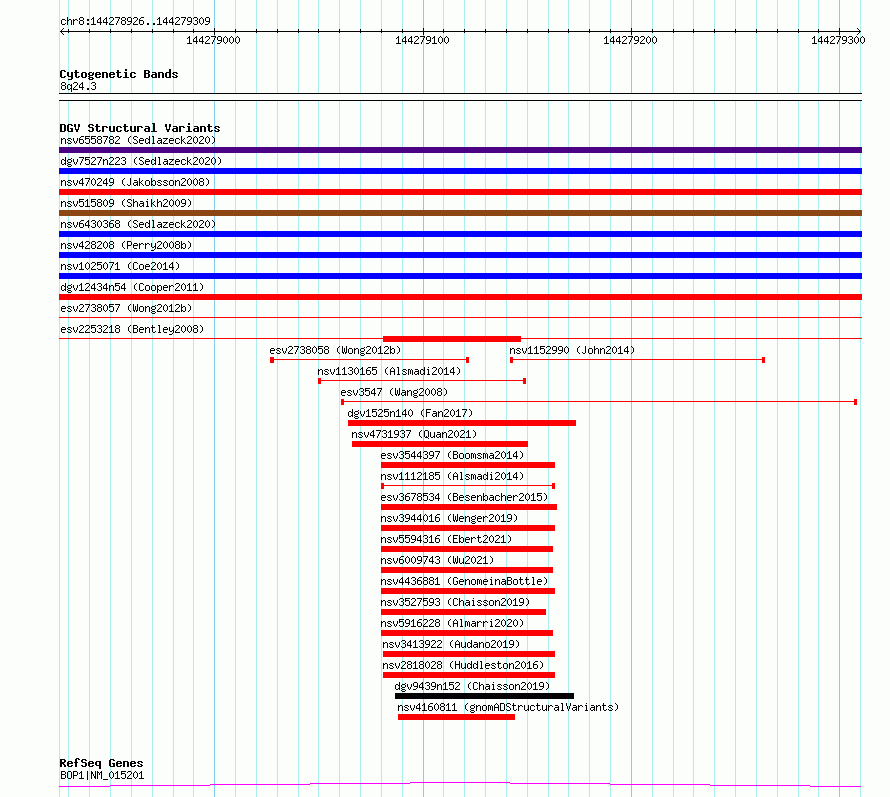The image size is (890, 797).
Task: Click the nsv1025071 (Coe2014) label
Action: pyautogui.click(x=120, y=266)
